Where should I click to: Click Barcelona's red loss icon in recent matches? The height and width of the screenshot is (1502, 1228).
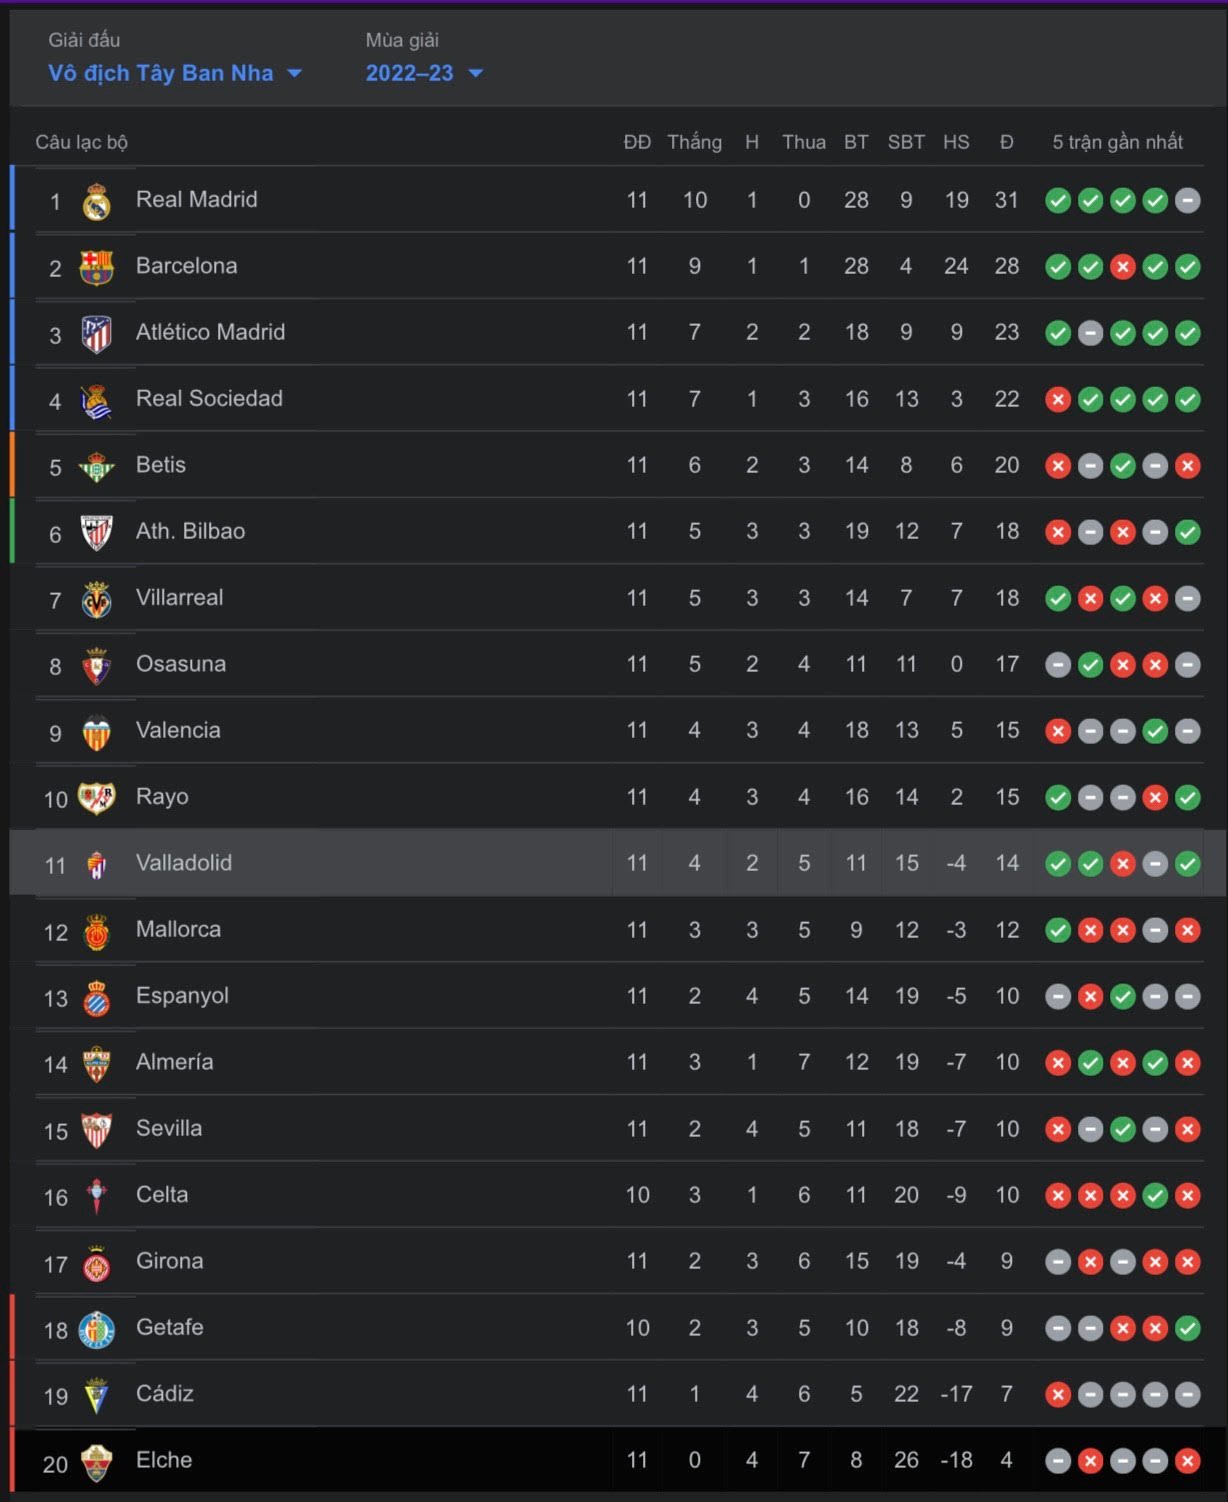pyautogui.click(x=1122, y=267)
